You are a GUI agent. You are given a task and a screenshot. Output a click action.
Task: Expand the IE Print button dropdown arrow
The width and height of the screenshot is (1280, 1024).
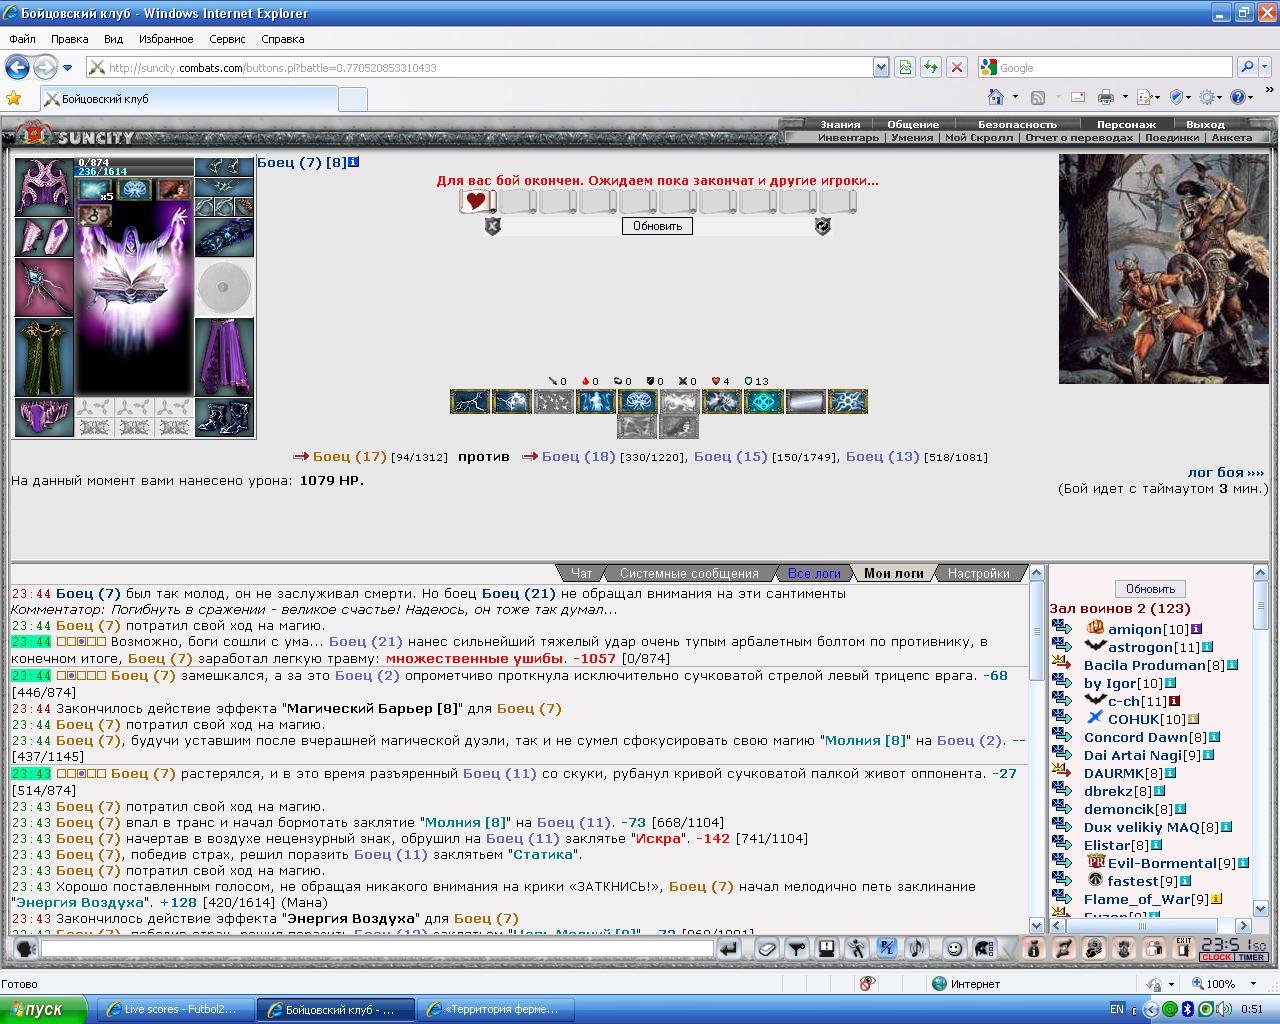pos(1125,97)
